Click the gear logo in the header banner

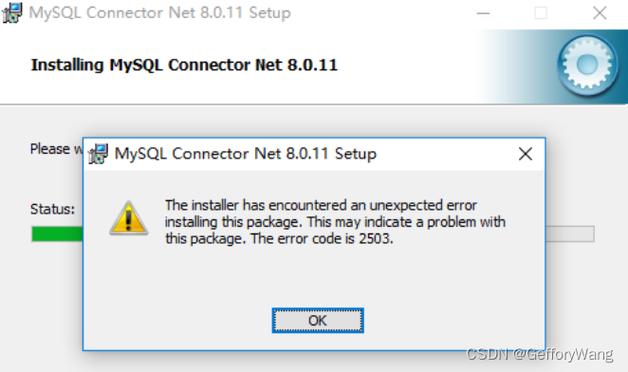pos(588,65)
